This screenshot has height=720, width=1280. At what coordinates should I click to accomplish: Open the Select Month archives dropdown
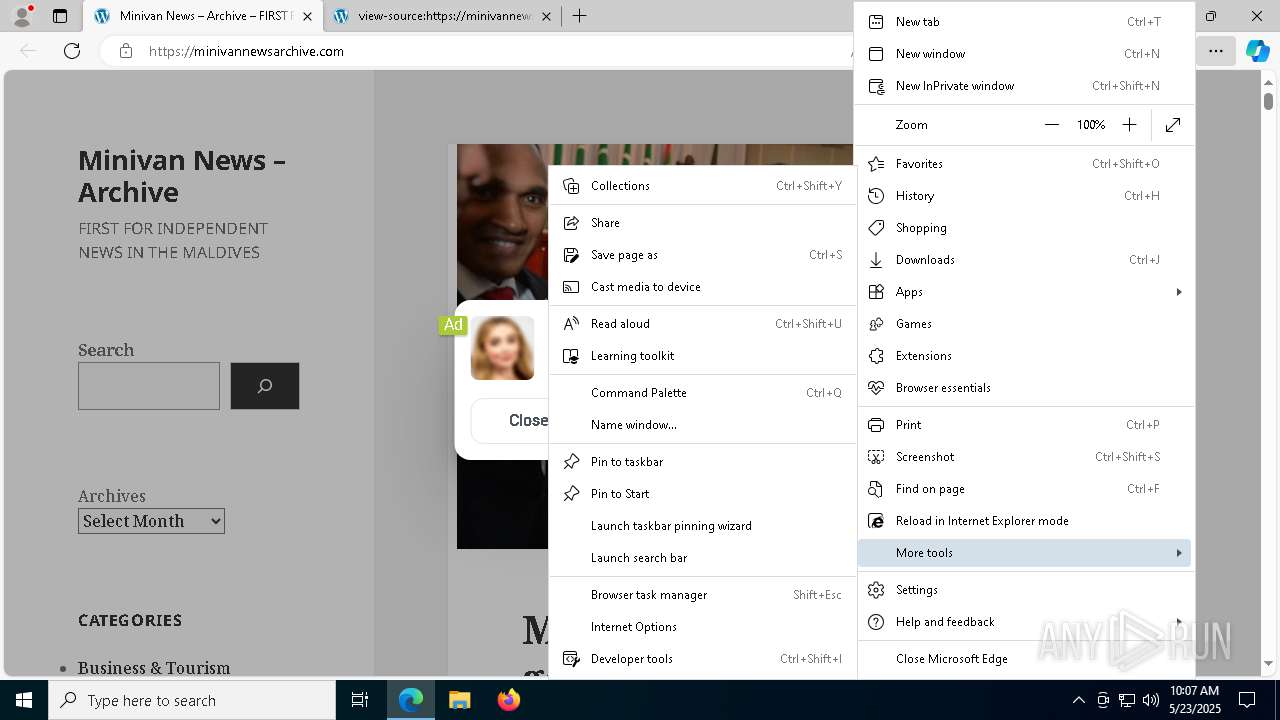click(x=151, y=521)
